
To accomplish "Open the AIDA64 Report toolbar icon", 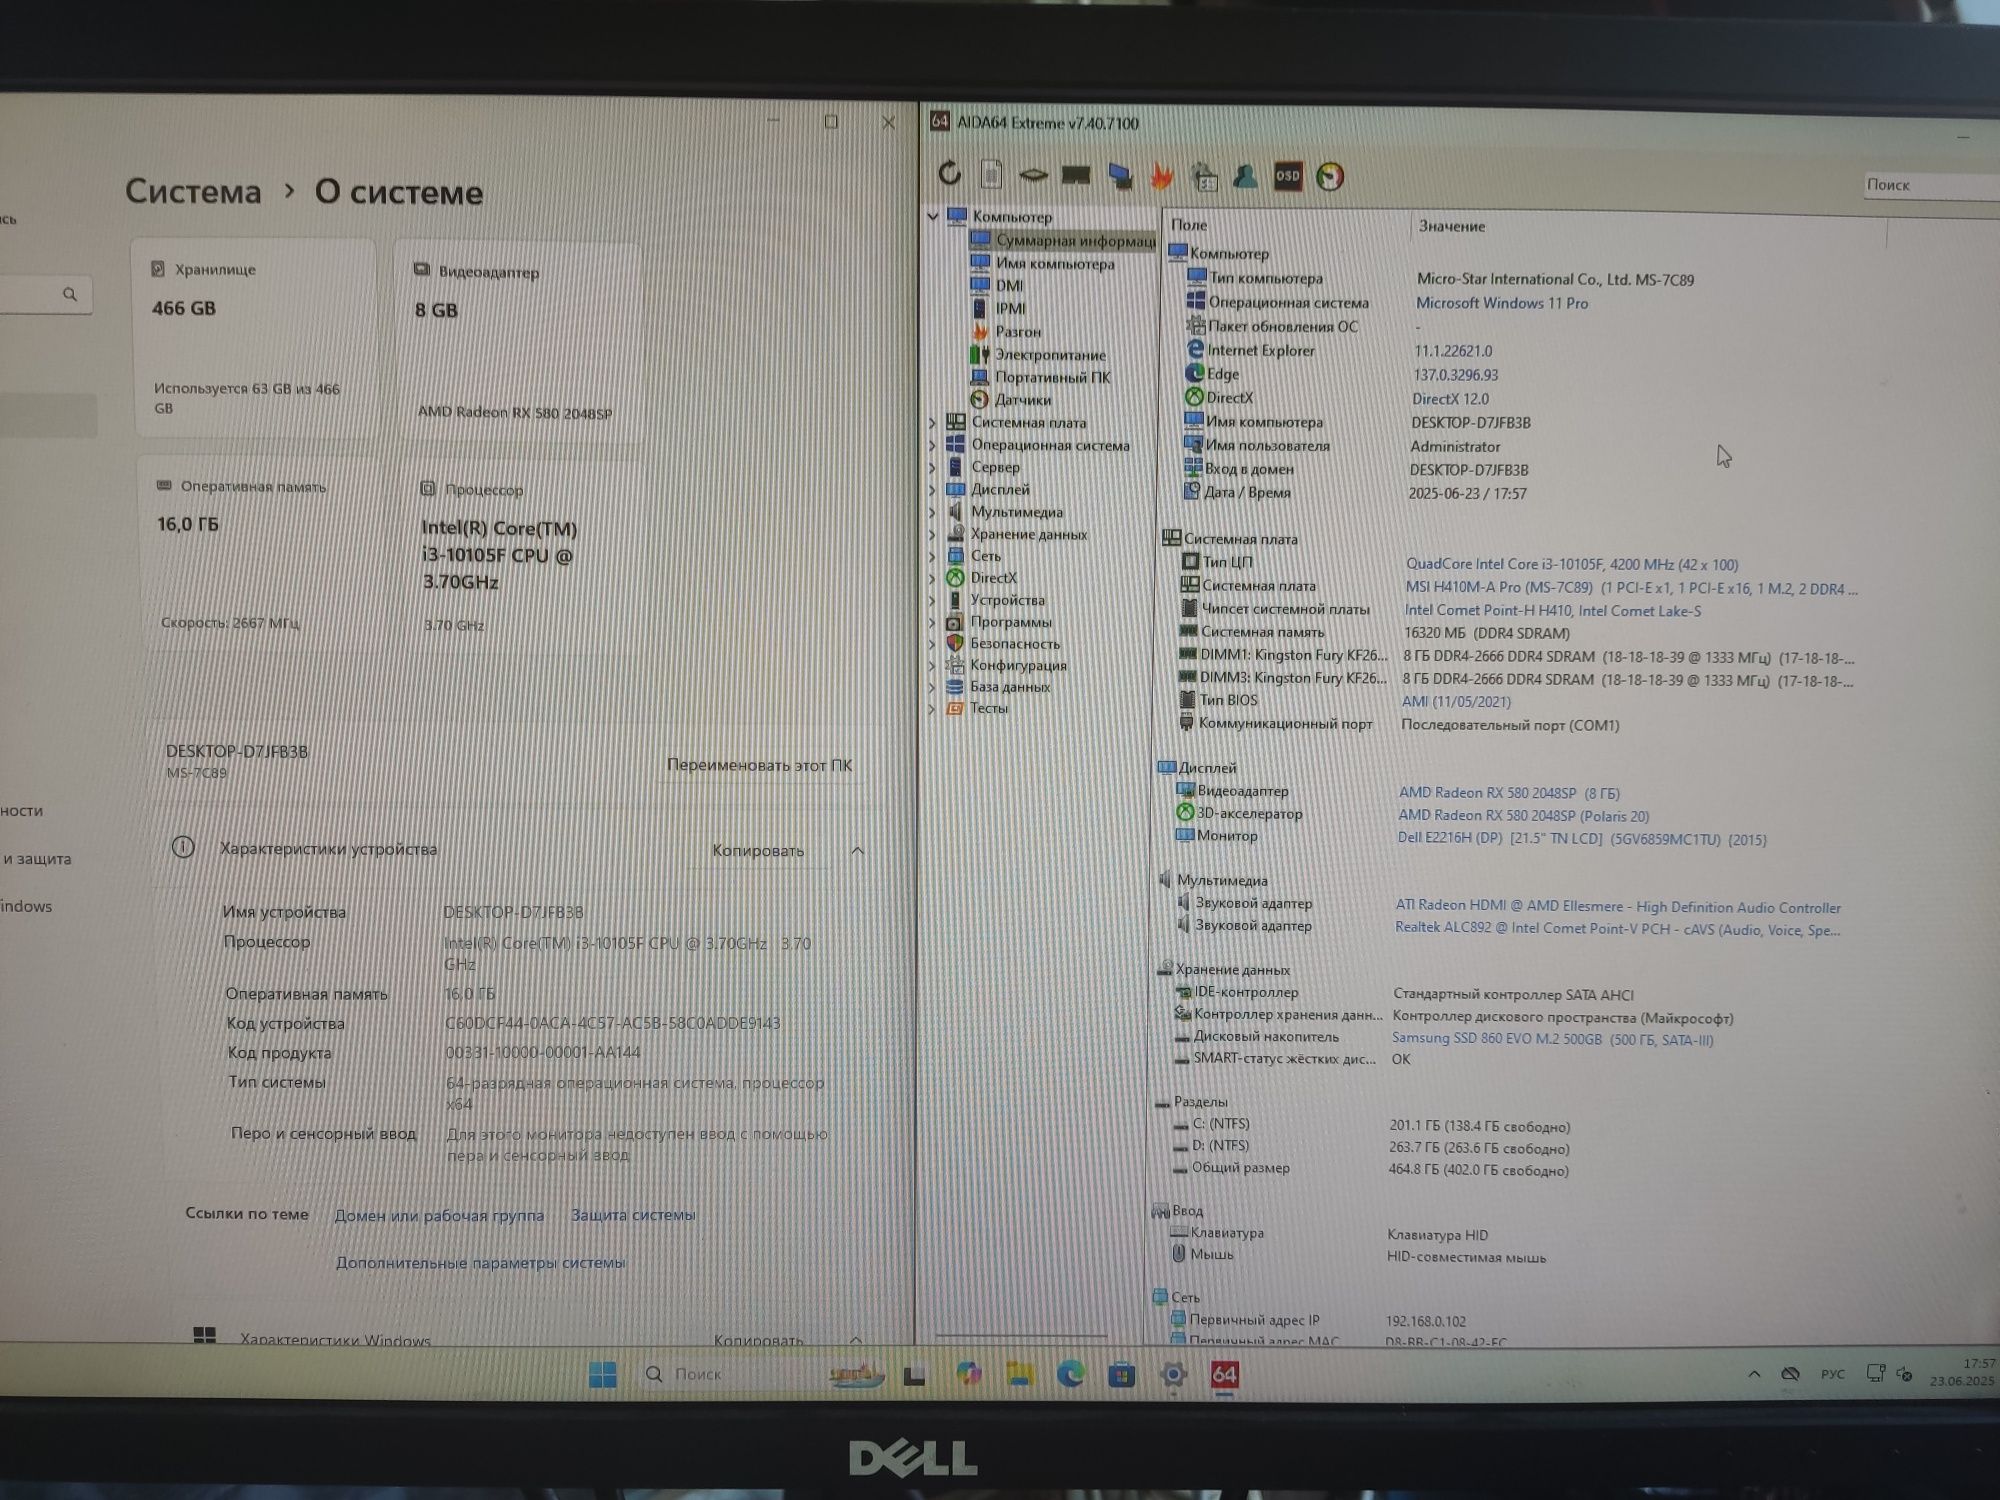I will point(991,175).
